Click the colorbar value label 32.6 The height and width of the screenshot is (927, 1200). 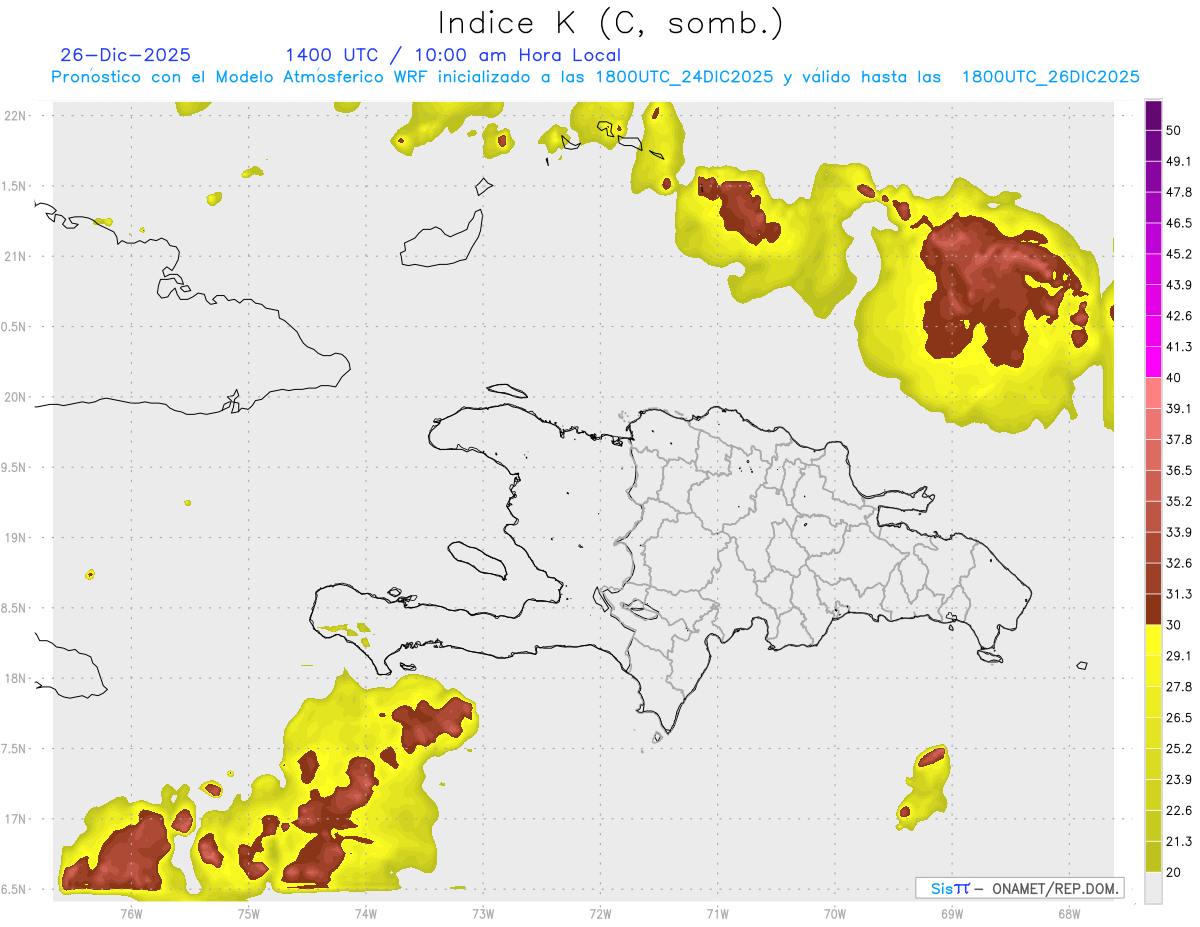1179,564
